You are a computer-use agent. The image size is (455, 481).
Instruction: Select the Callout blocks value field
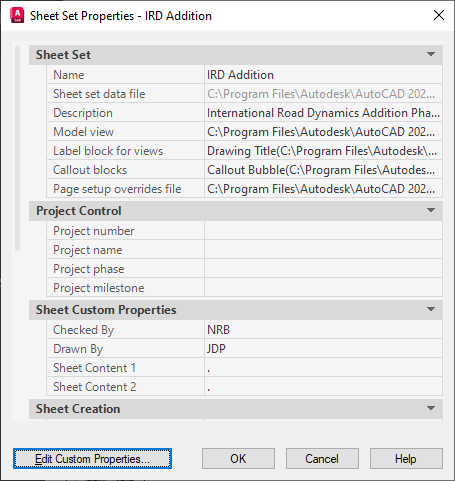click(x=323, y=170)
